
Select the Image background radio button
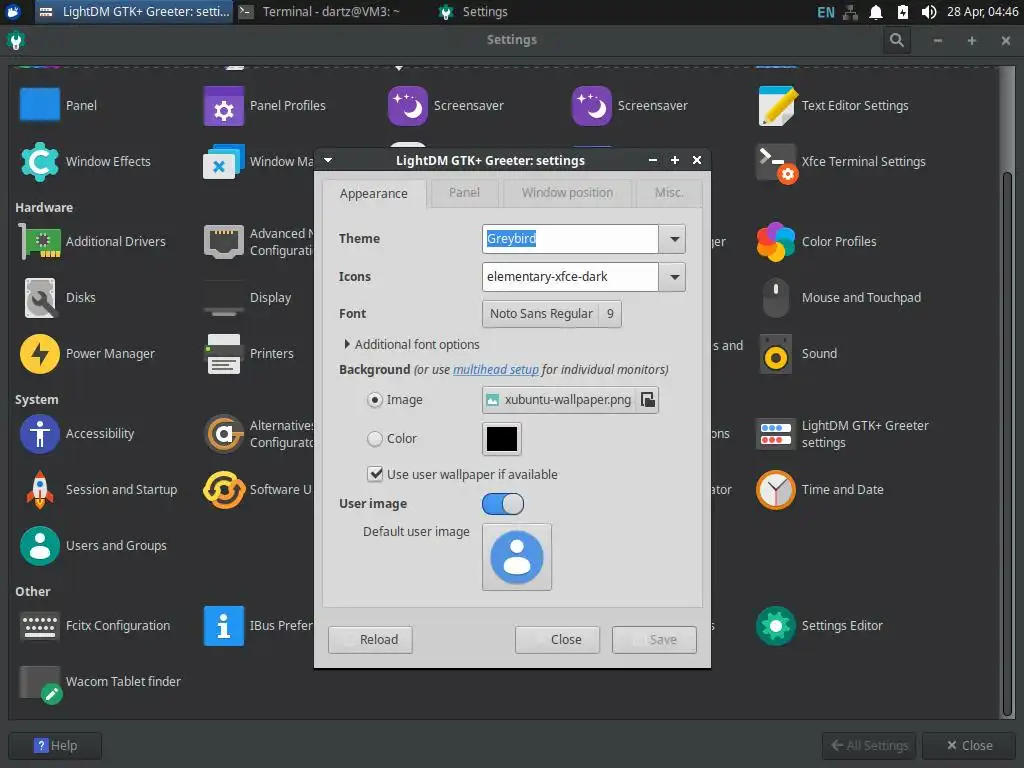[375, 400]
